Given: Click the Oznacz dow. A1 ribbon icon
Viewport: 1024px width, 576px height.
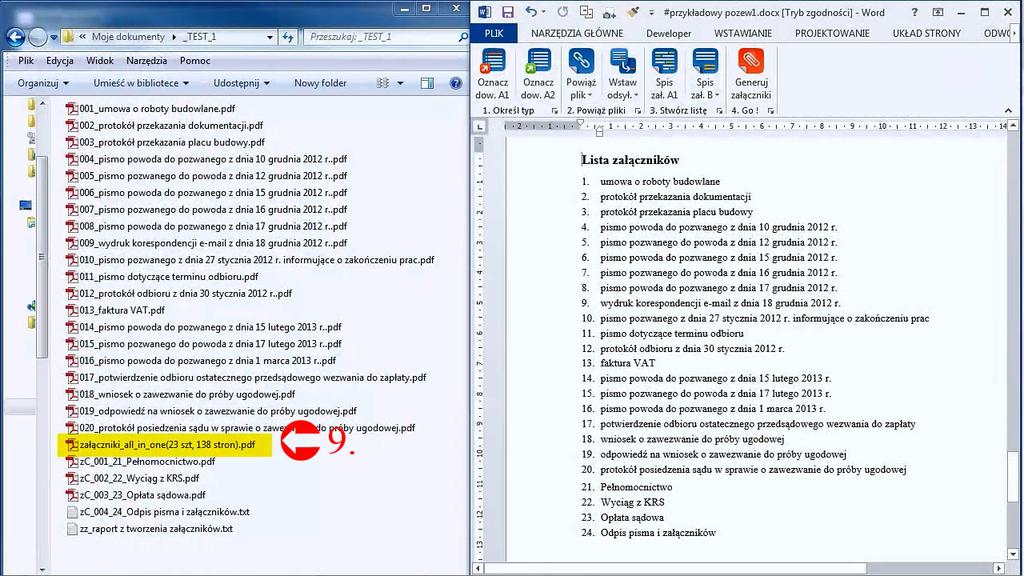Looking at the screenshot, I should point(492,61).
